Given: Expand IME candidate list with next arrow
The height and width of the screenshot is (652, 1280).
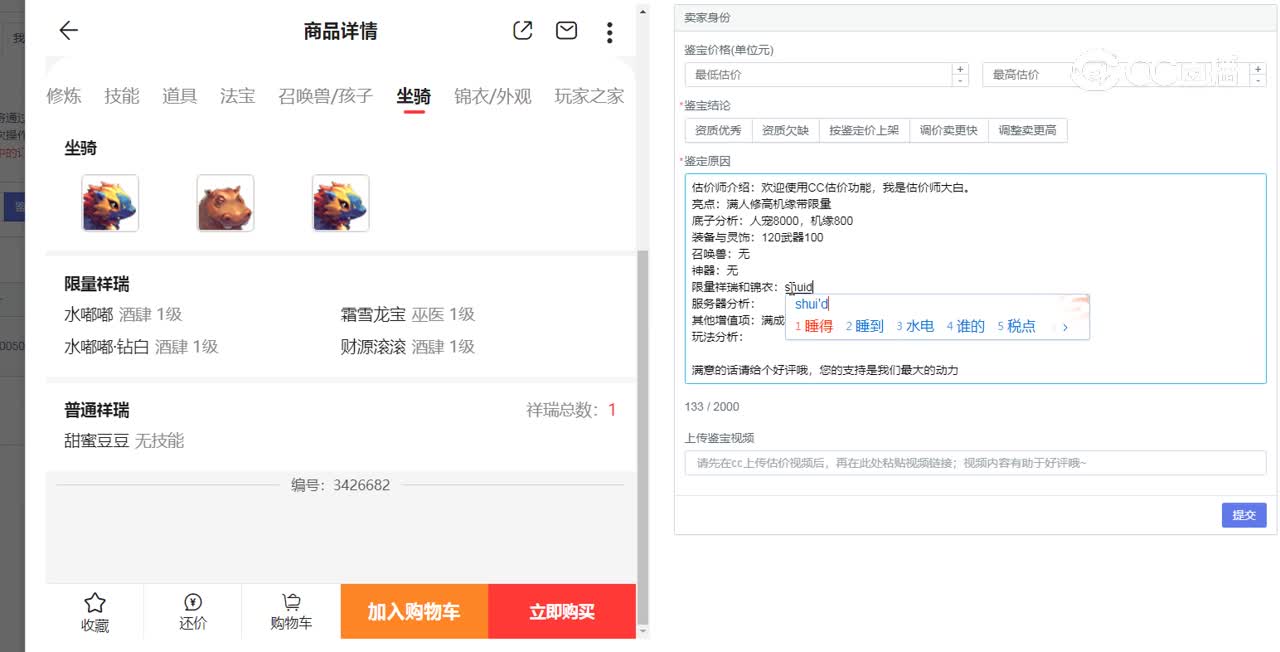Looking at the screenshot, I should pyautogui.click(x=1065, y=327).
